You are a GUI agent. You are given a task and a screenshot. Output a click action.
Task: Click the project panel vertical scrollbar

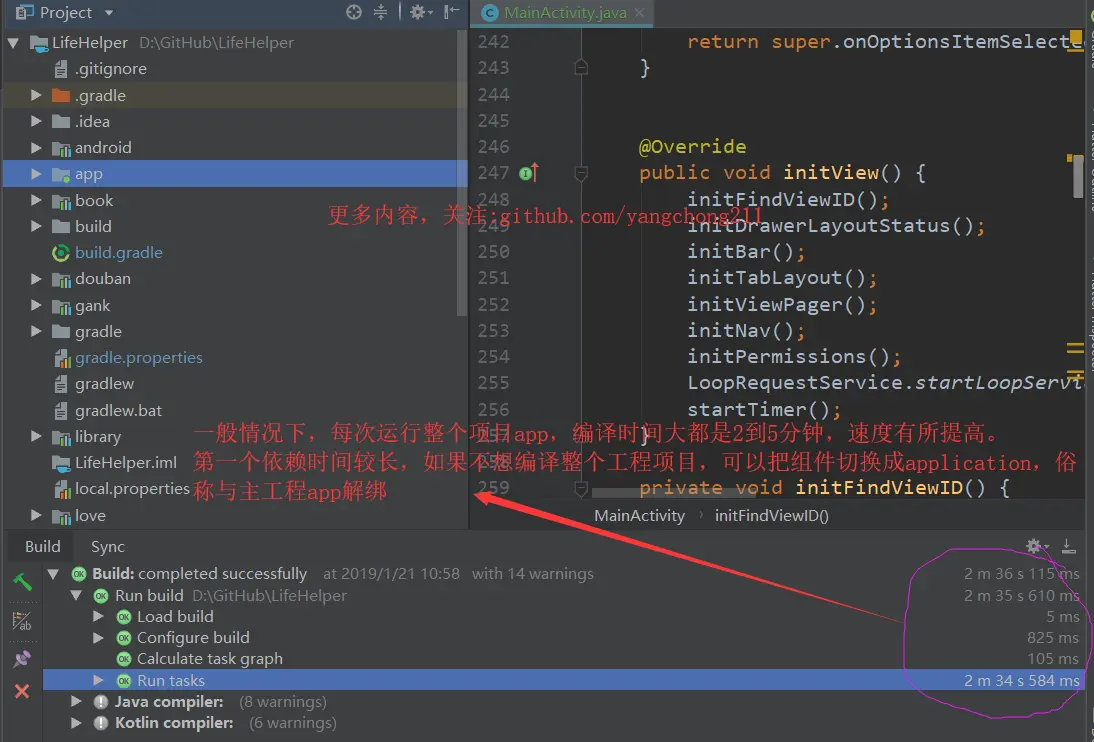(x=461, y=173)
